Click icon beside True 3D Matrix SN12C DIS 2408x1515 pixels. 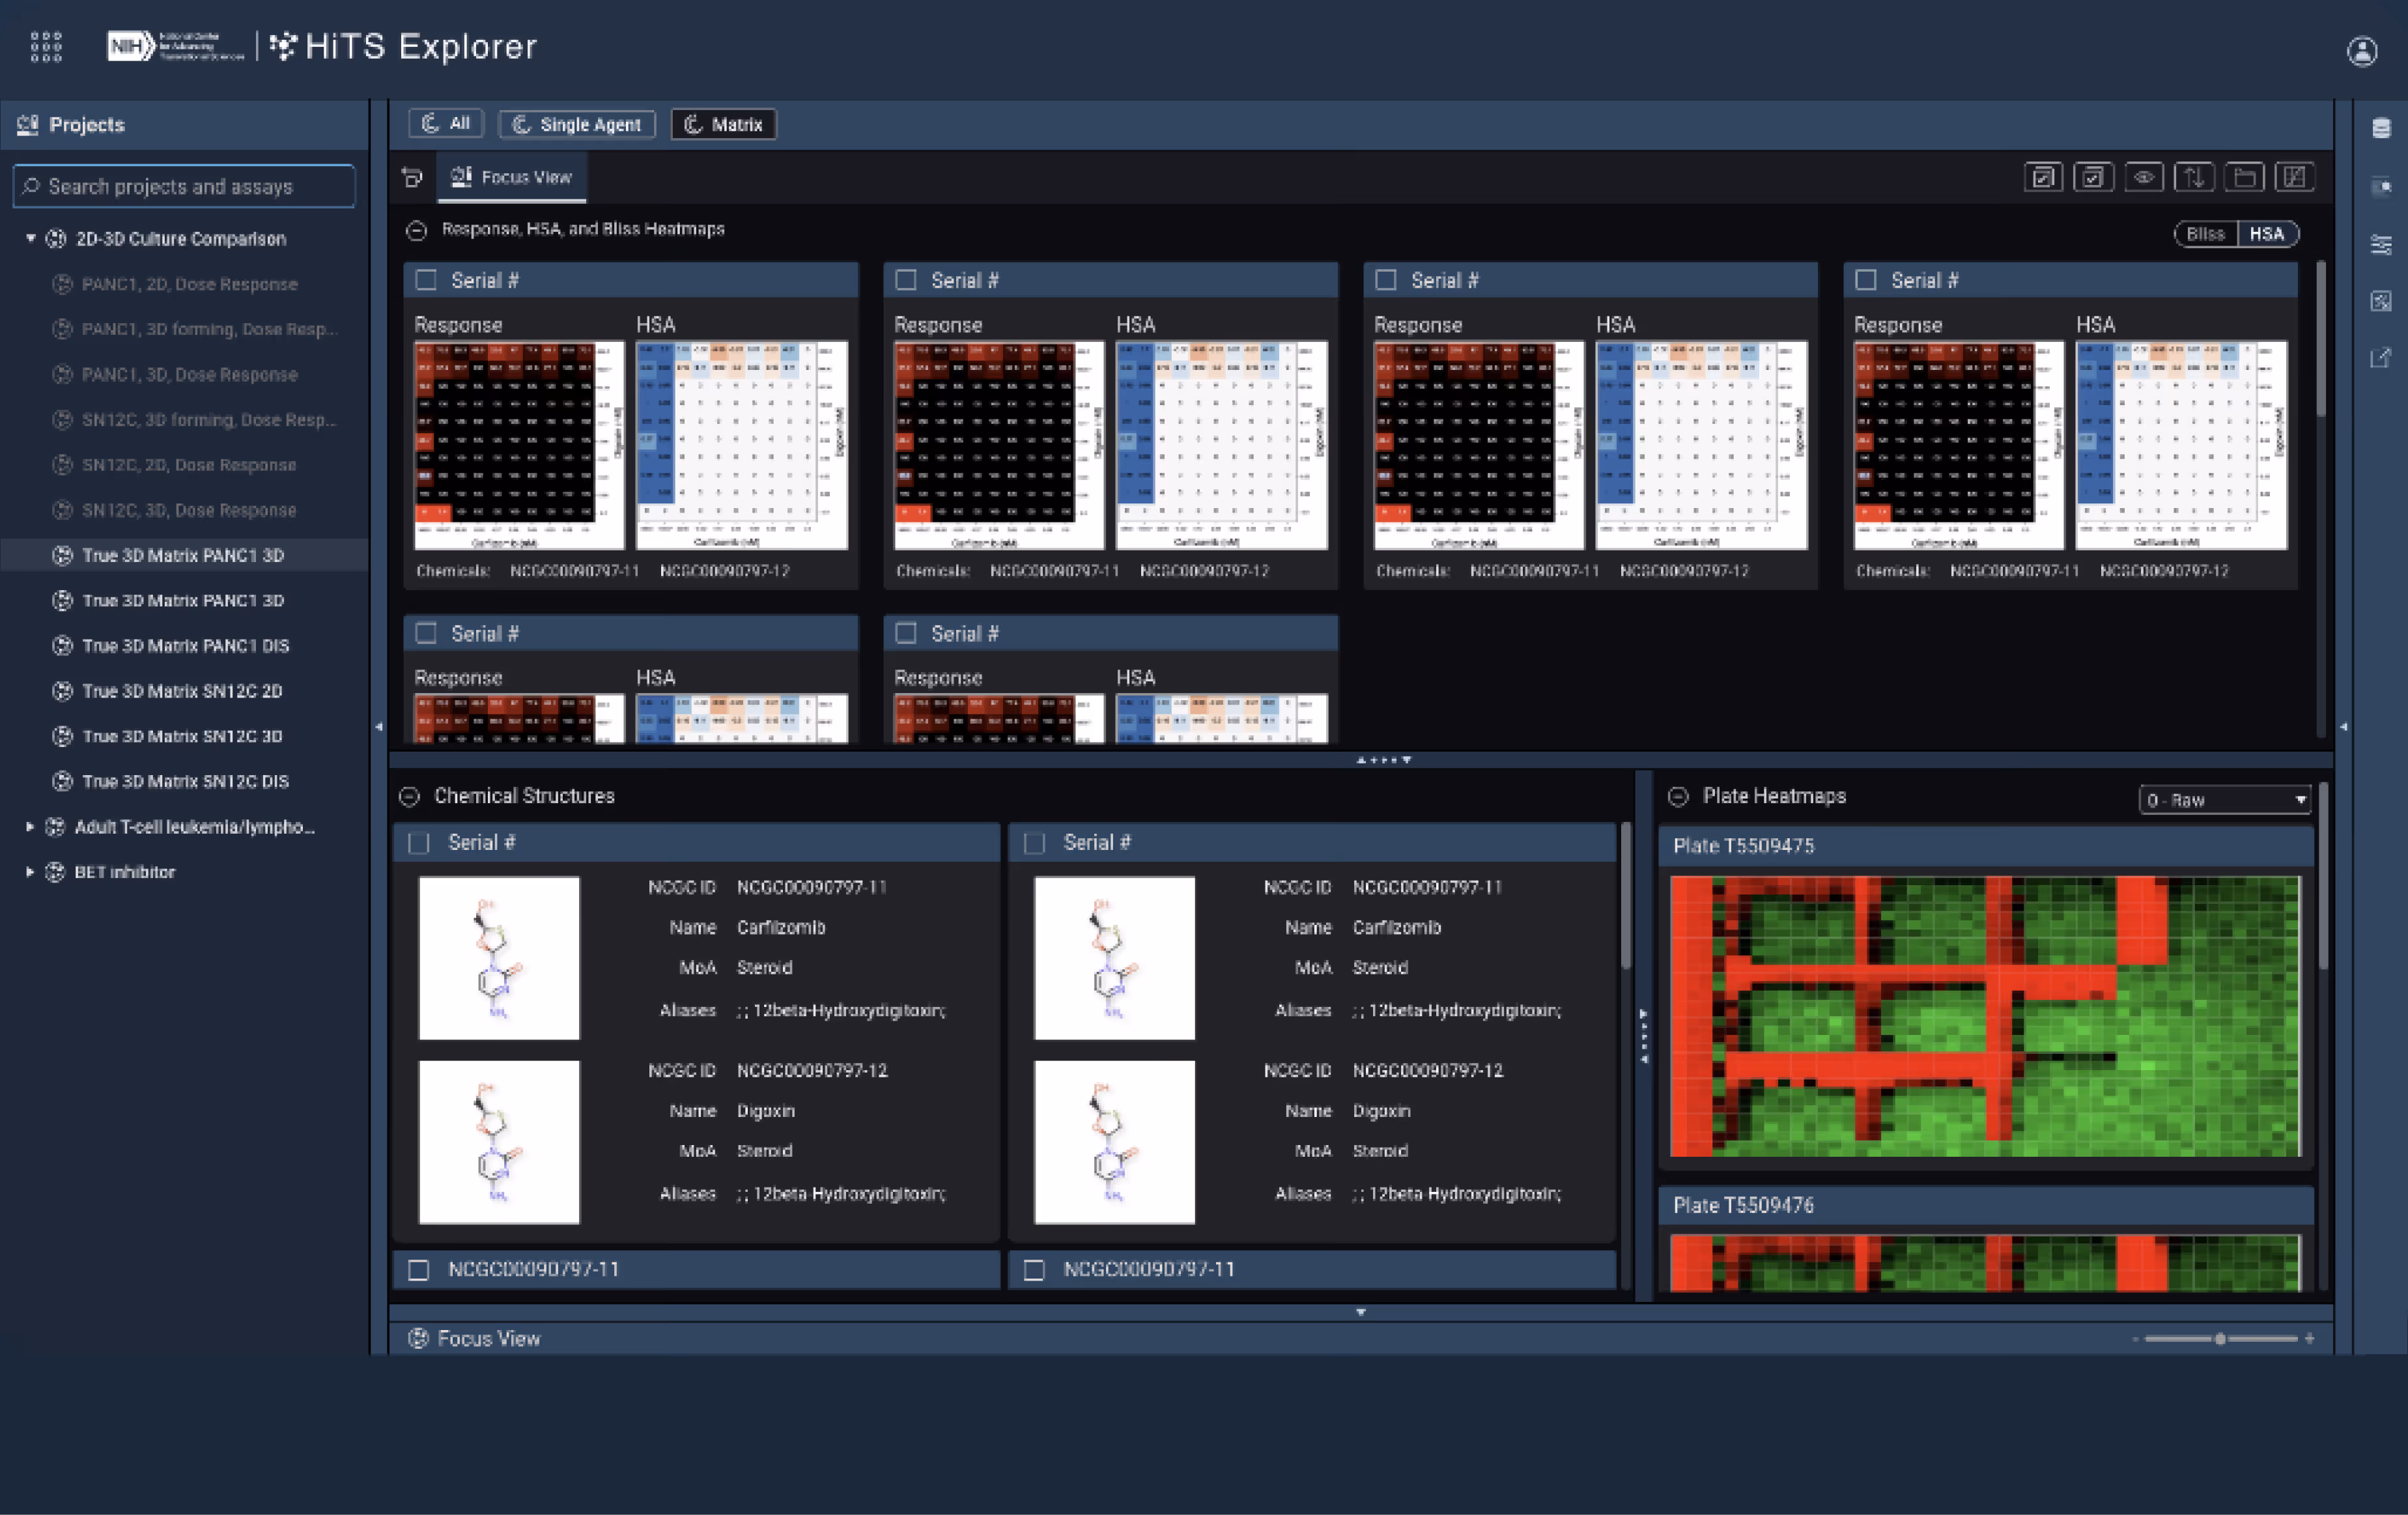(x=63, y=781)
